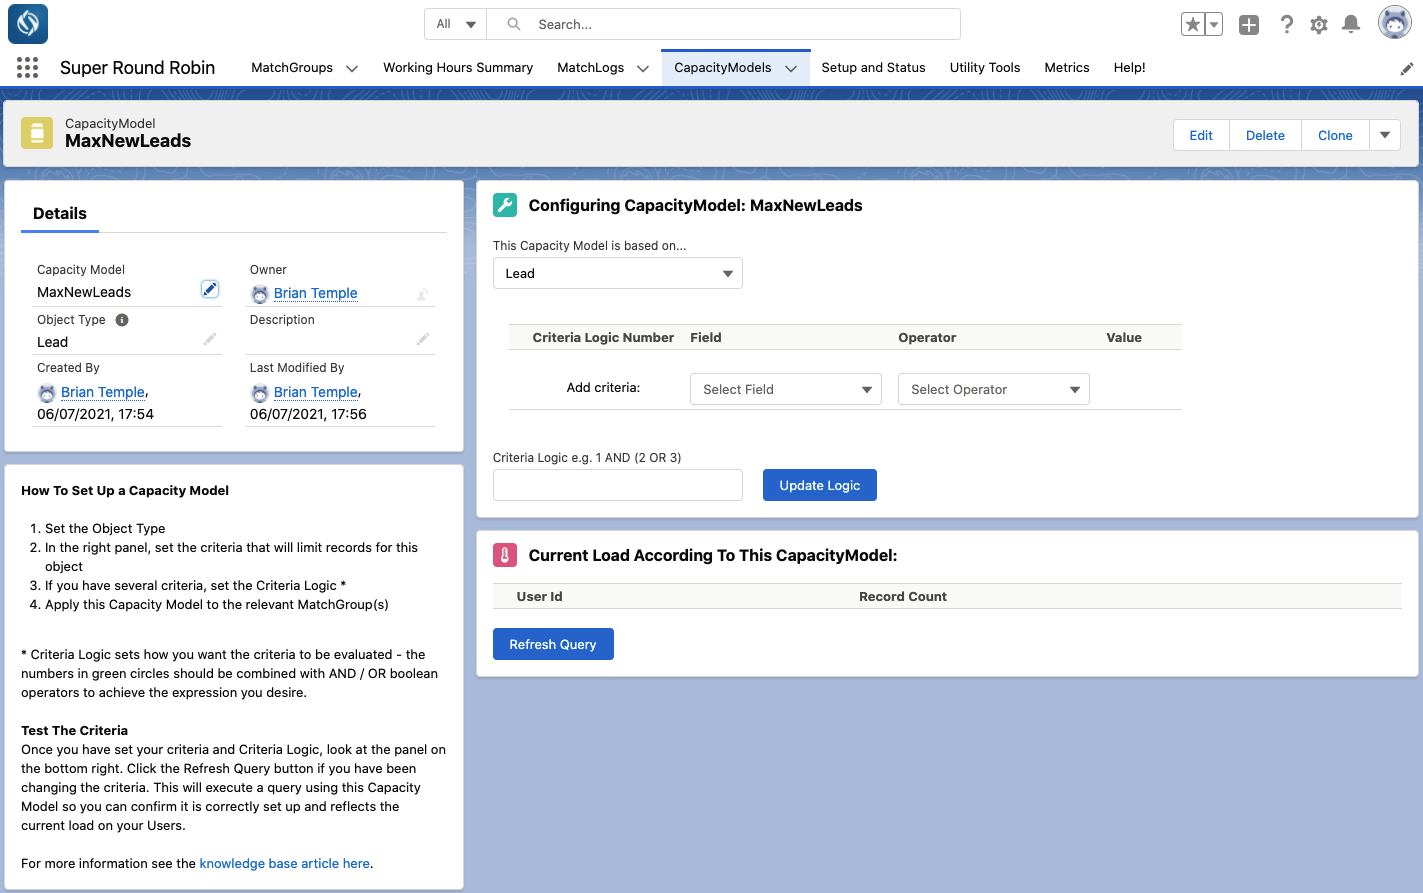The height and width of the screenshot is (893, 1423).
Task: Click the Refresh Query button
Action: click(553, 644)
